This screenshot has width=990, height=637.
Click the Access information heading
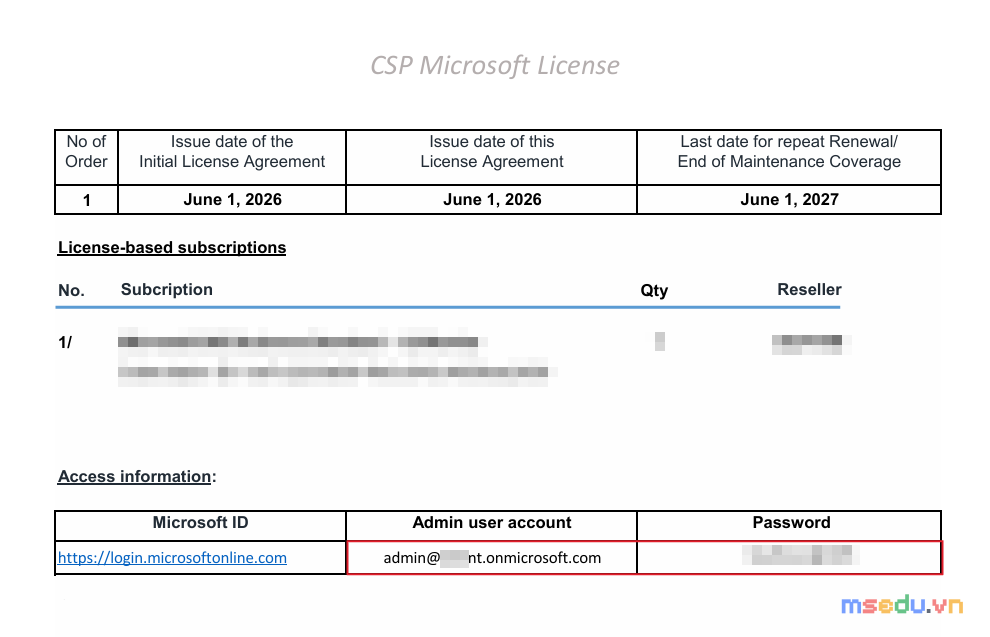[x=134, y=477]
